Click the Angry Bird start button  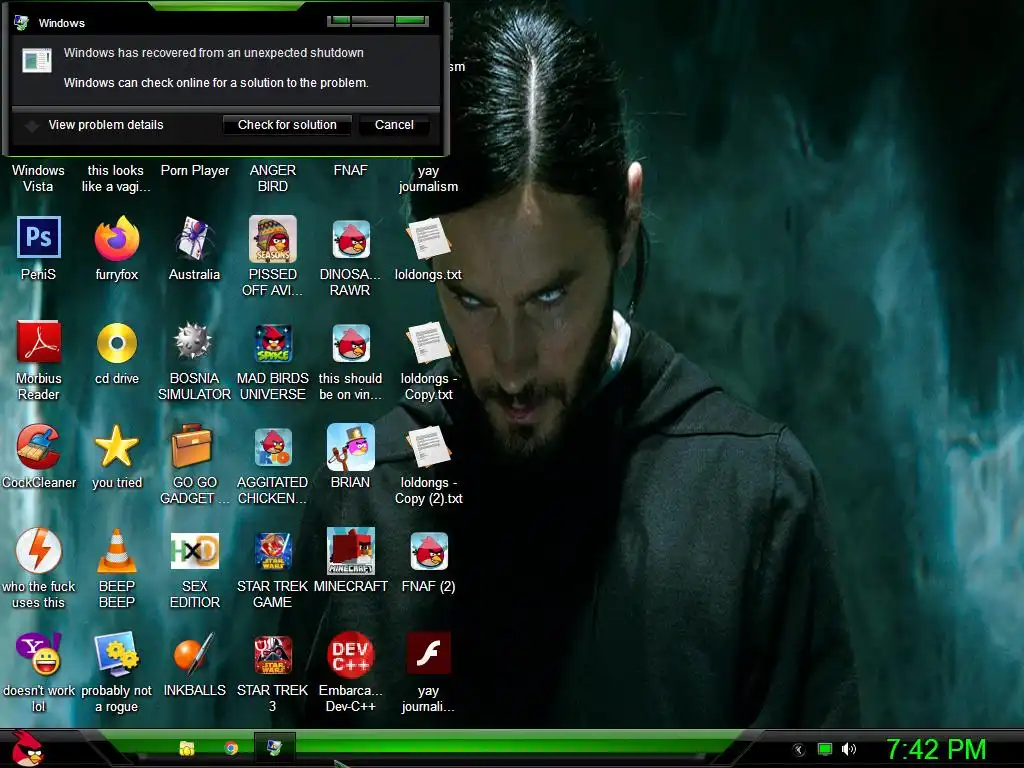(x=26, y=748)
